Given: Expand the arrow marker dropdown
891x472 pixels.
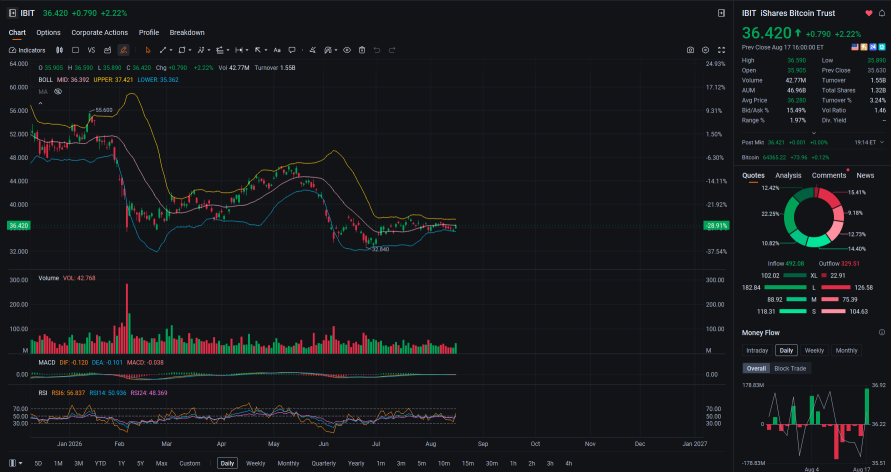Looking at the screenshot, I should tap(266, 50).
